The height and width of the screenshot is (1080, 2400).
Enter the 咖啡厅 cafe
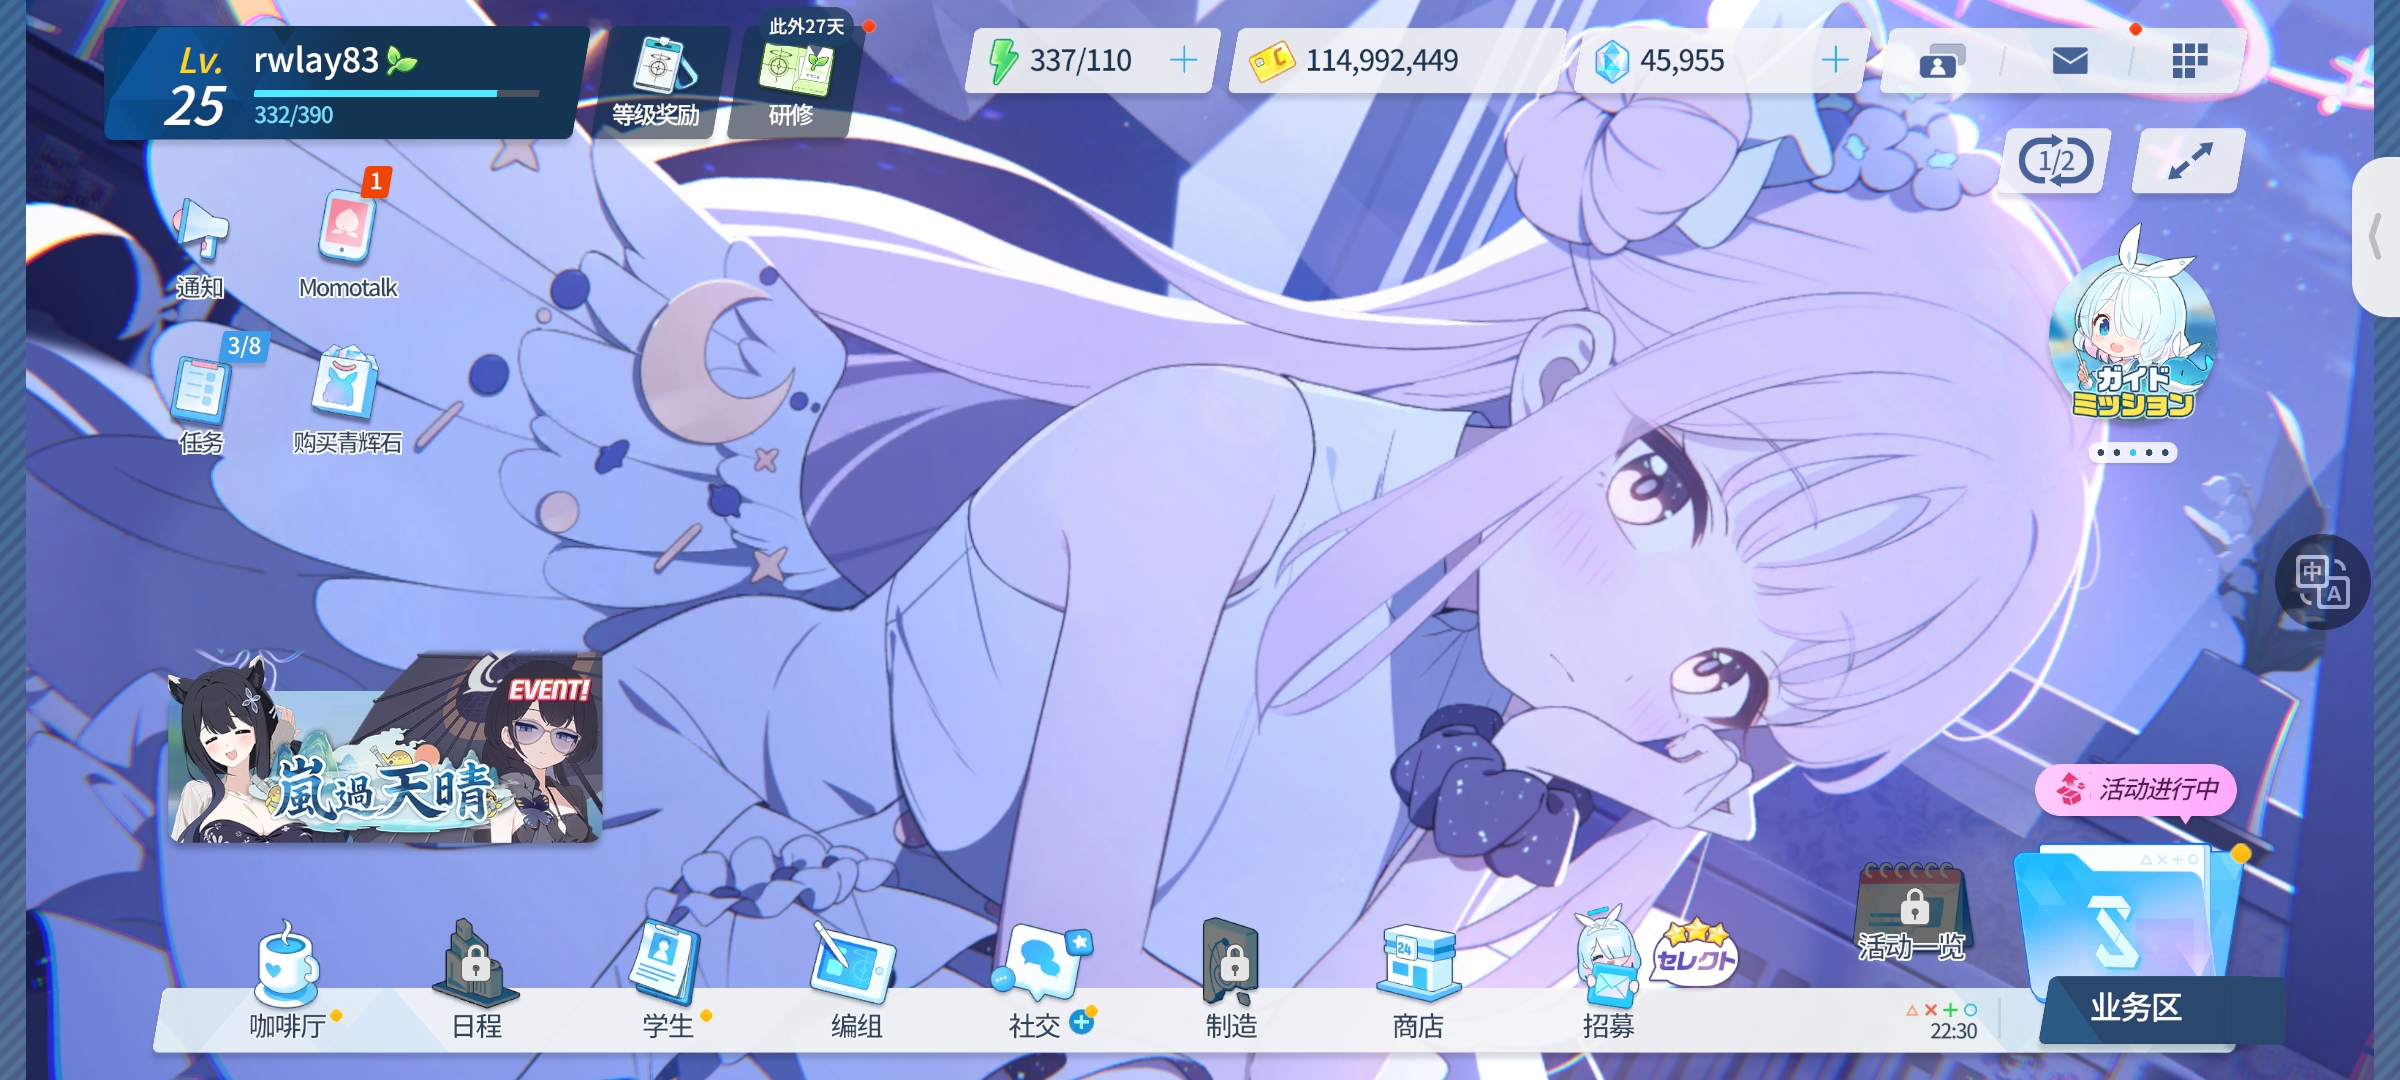[x=288, y=982]
